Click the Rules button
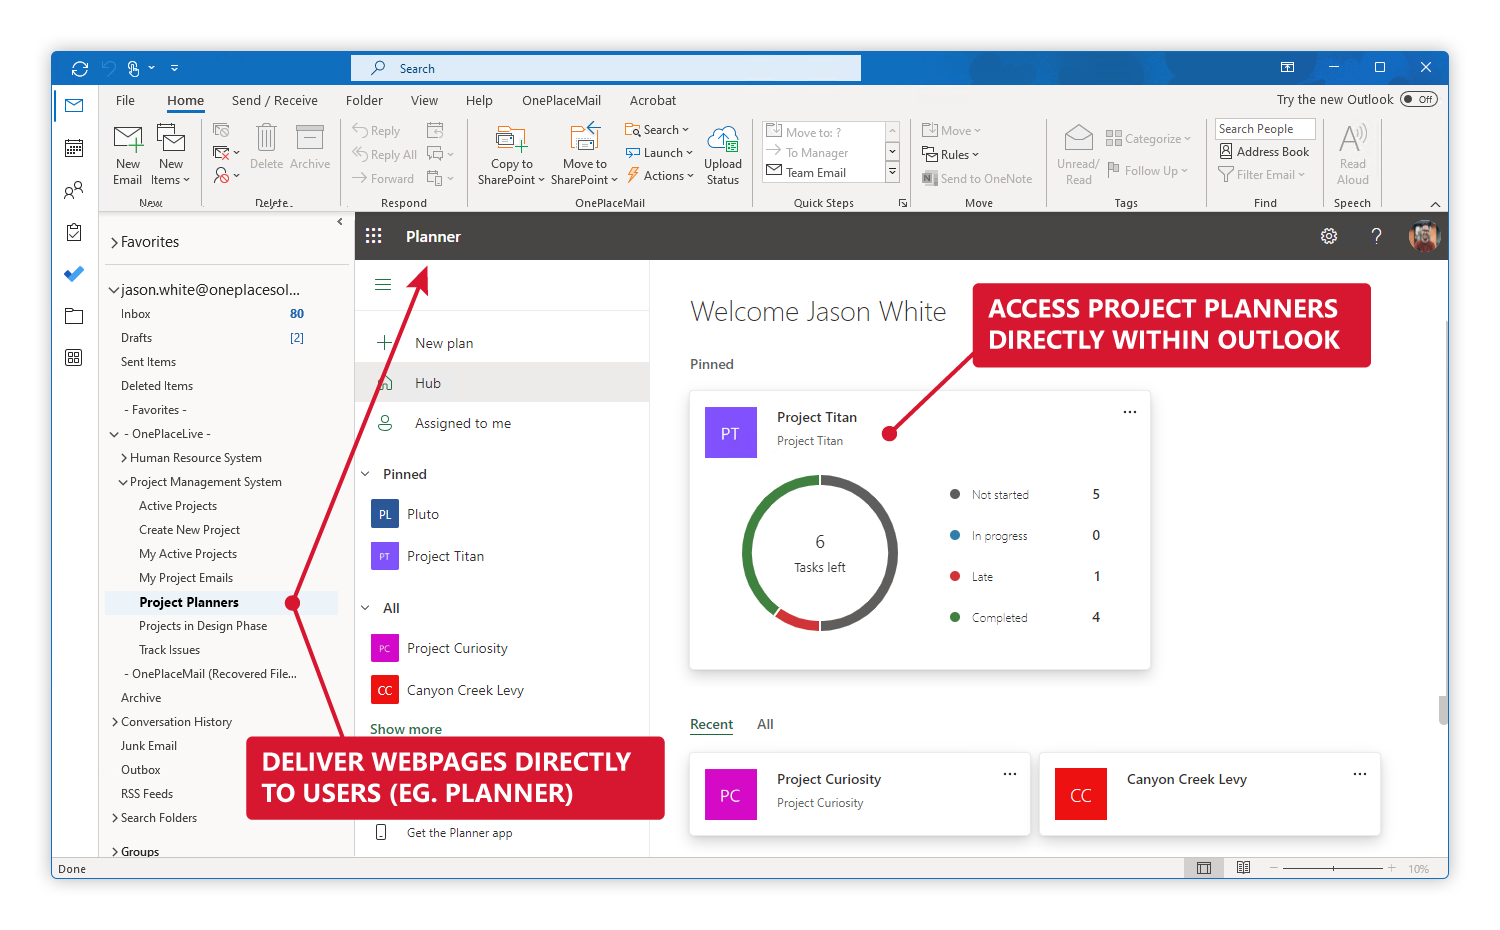1500x930 pixels. 950,155
